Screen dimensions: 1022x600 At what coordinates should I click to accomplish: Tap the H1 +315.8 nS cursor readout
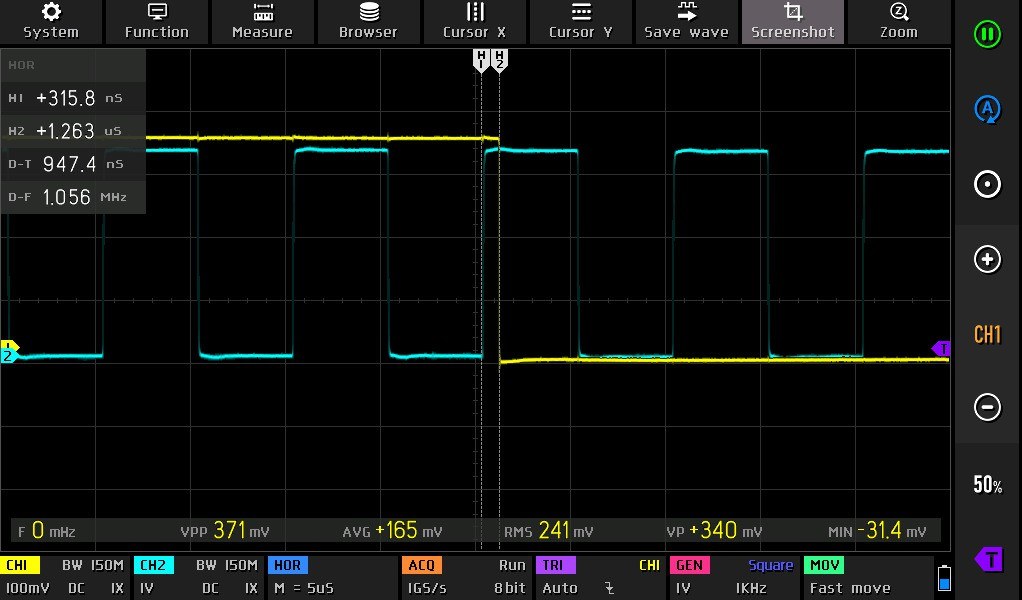point(73,98)
